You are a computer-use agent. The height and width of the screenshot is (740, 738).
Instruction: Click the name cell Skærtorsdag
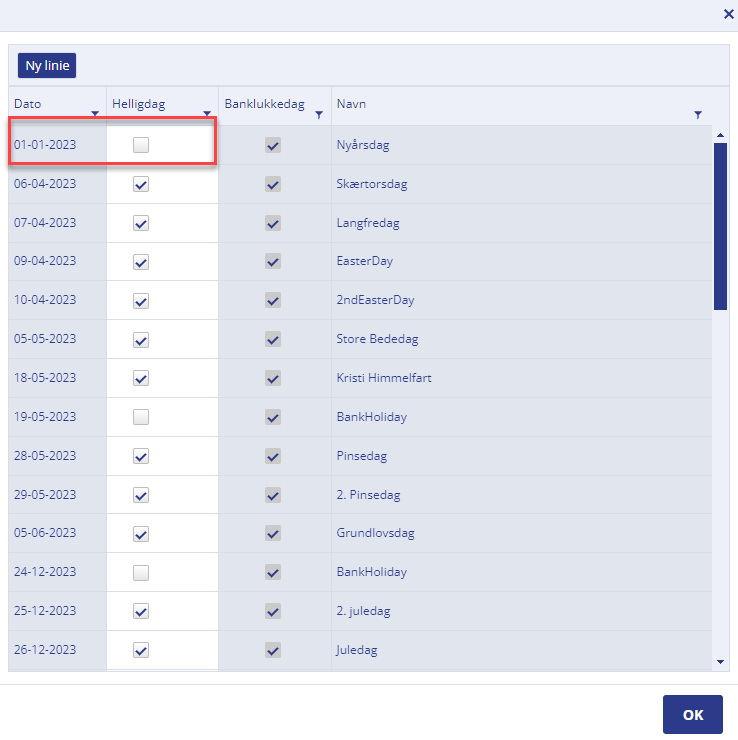click(521, 184)
